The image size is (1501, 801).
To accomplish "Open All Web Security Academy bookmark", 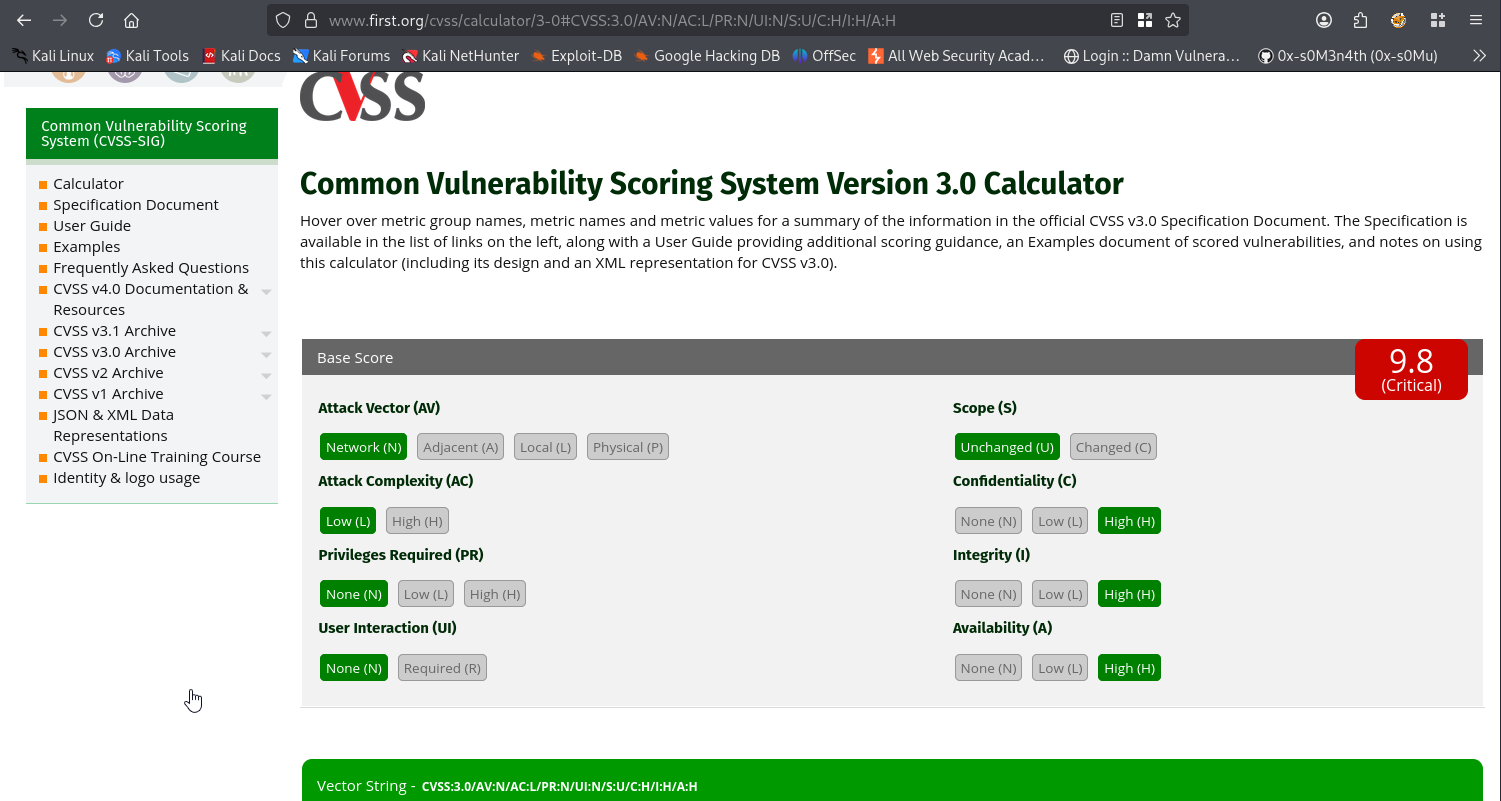I will [956, 56].
